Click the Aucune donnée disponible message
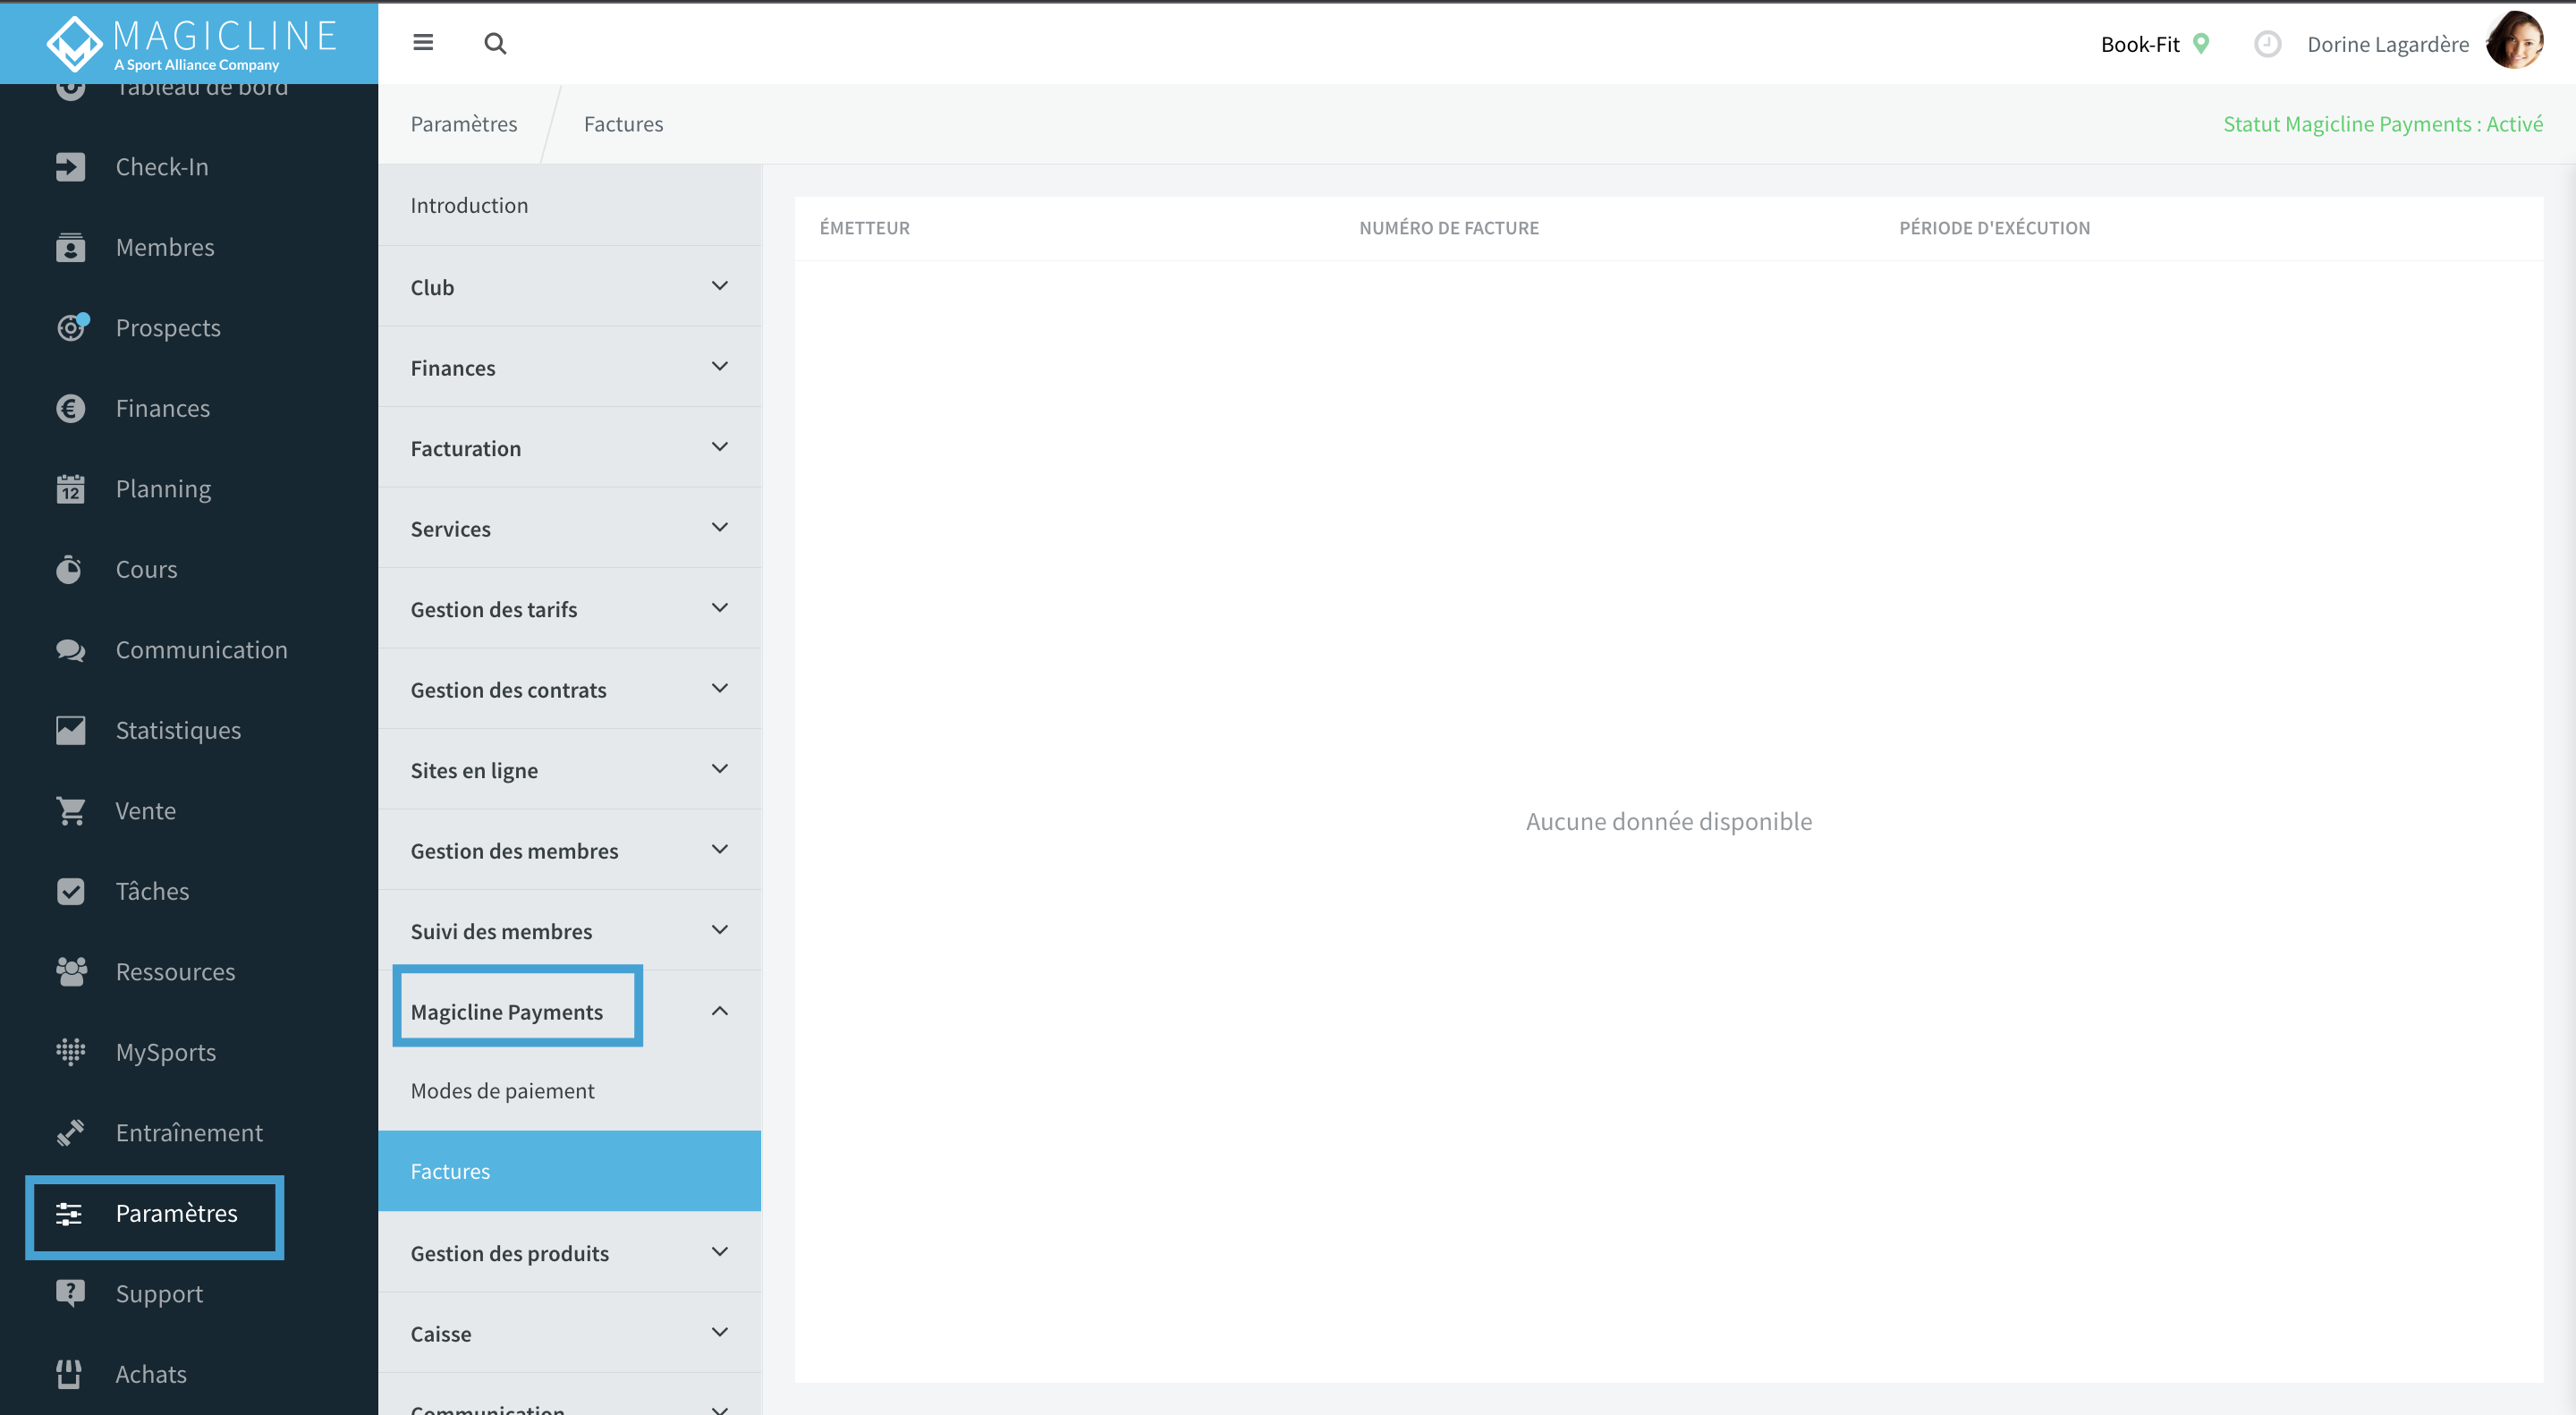 click(x=1668, y=821)
